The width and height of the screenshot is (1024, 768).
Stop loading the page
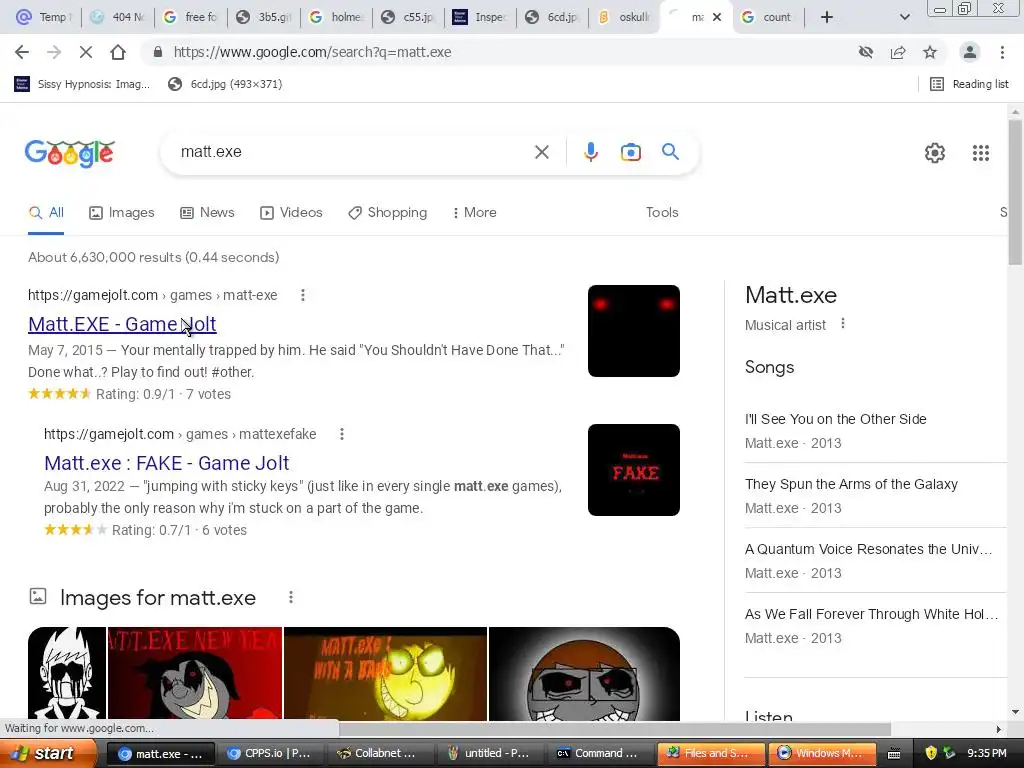(86, 52)
